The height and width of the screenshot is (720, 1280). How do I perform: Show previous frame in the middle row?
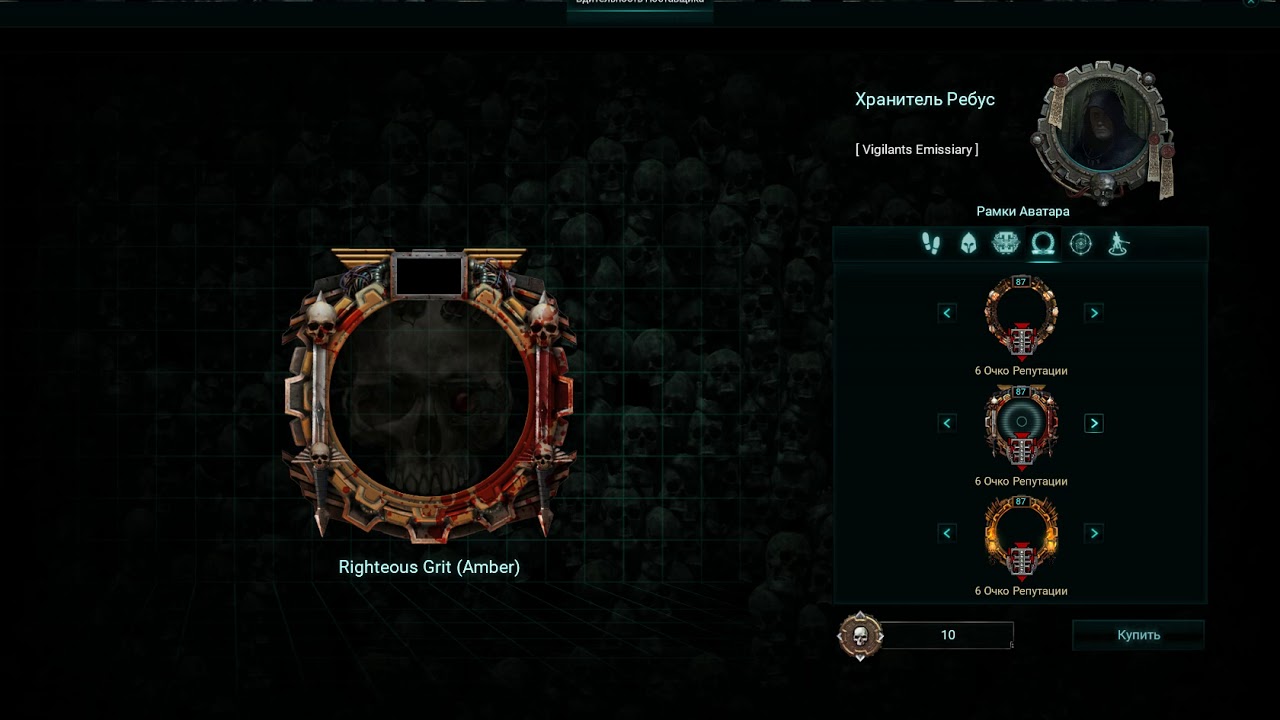[947, 423]
